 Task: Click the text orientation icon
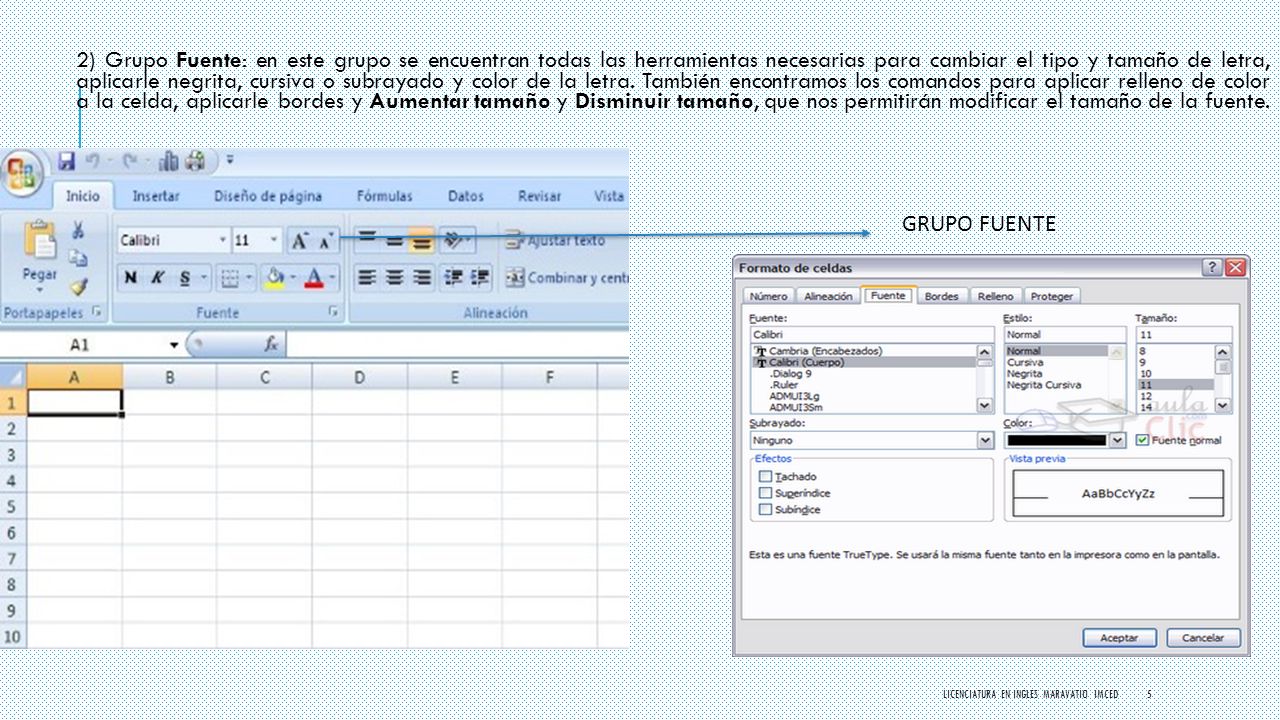click(x=454, y=240)
